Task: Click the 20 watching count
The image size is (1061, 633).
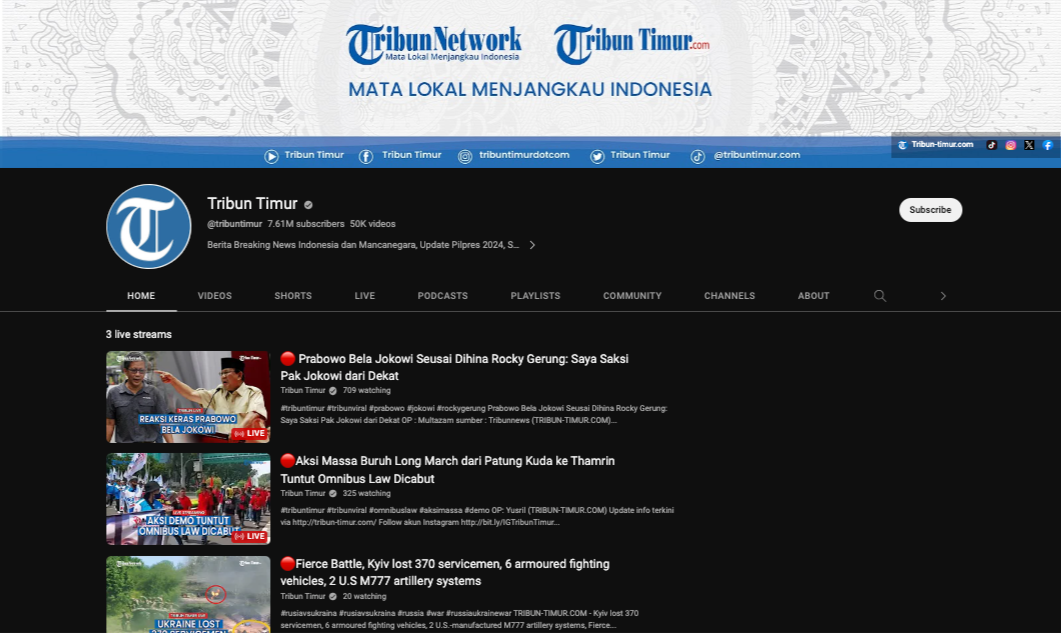Action: (364, 596)
